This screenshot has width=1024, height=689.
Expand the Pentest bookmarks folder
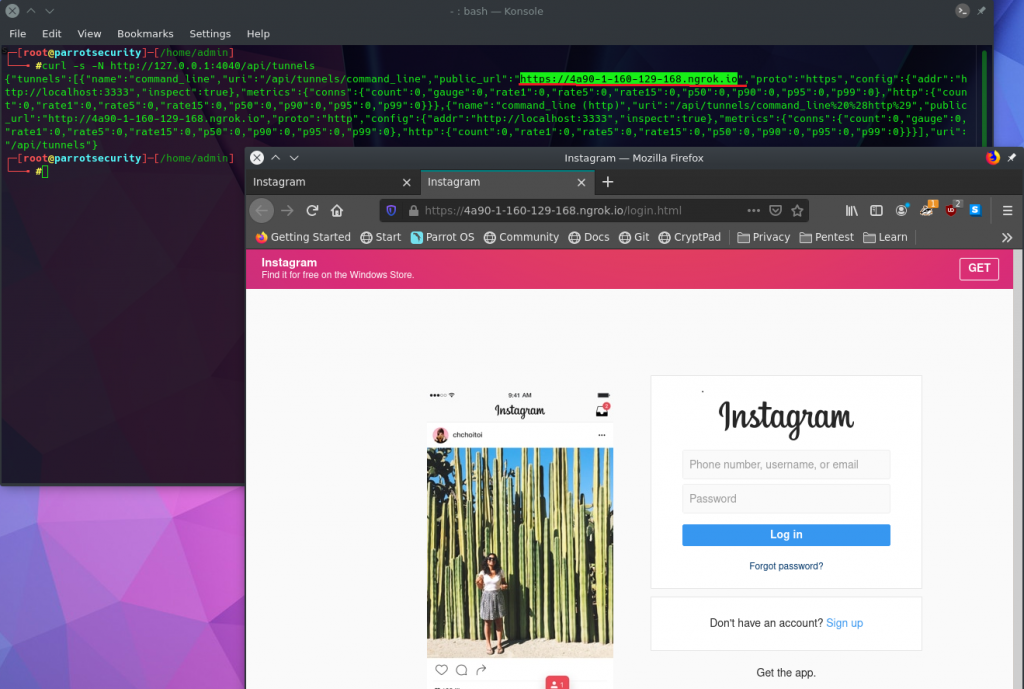pos(826,237)
